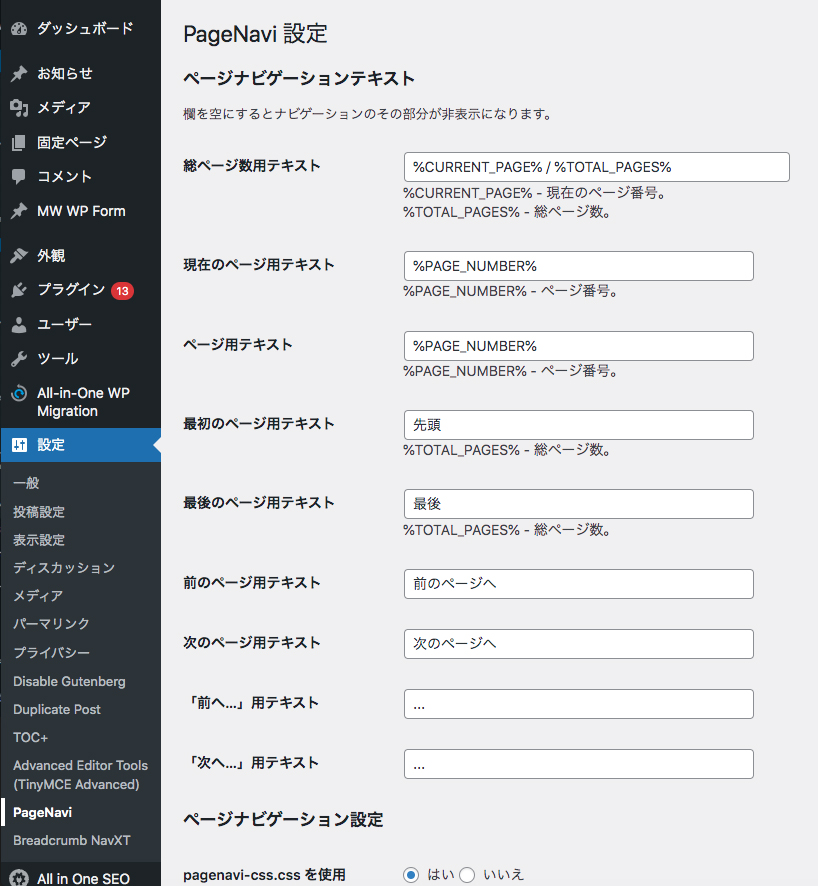The height and width of the screenshot is (886, 818).
Task: Select はい for pagenavi-css.css usage
Action: (x=411, y=875)
